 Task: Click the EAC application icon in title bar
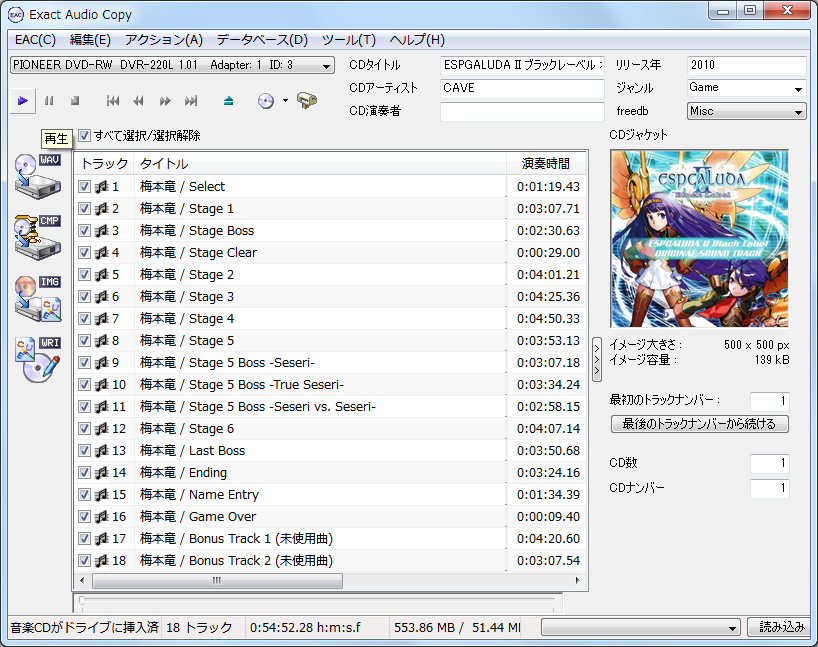pos(16,15)
